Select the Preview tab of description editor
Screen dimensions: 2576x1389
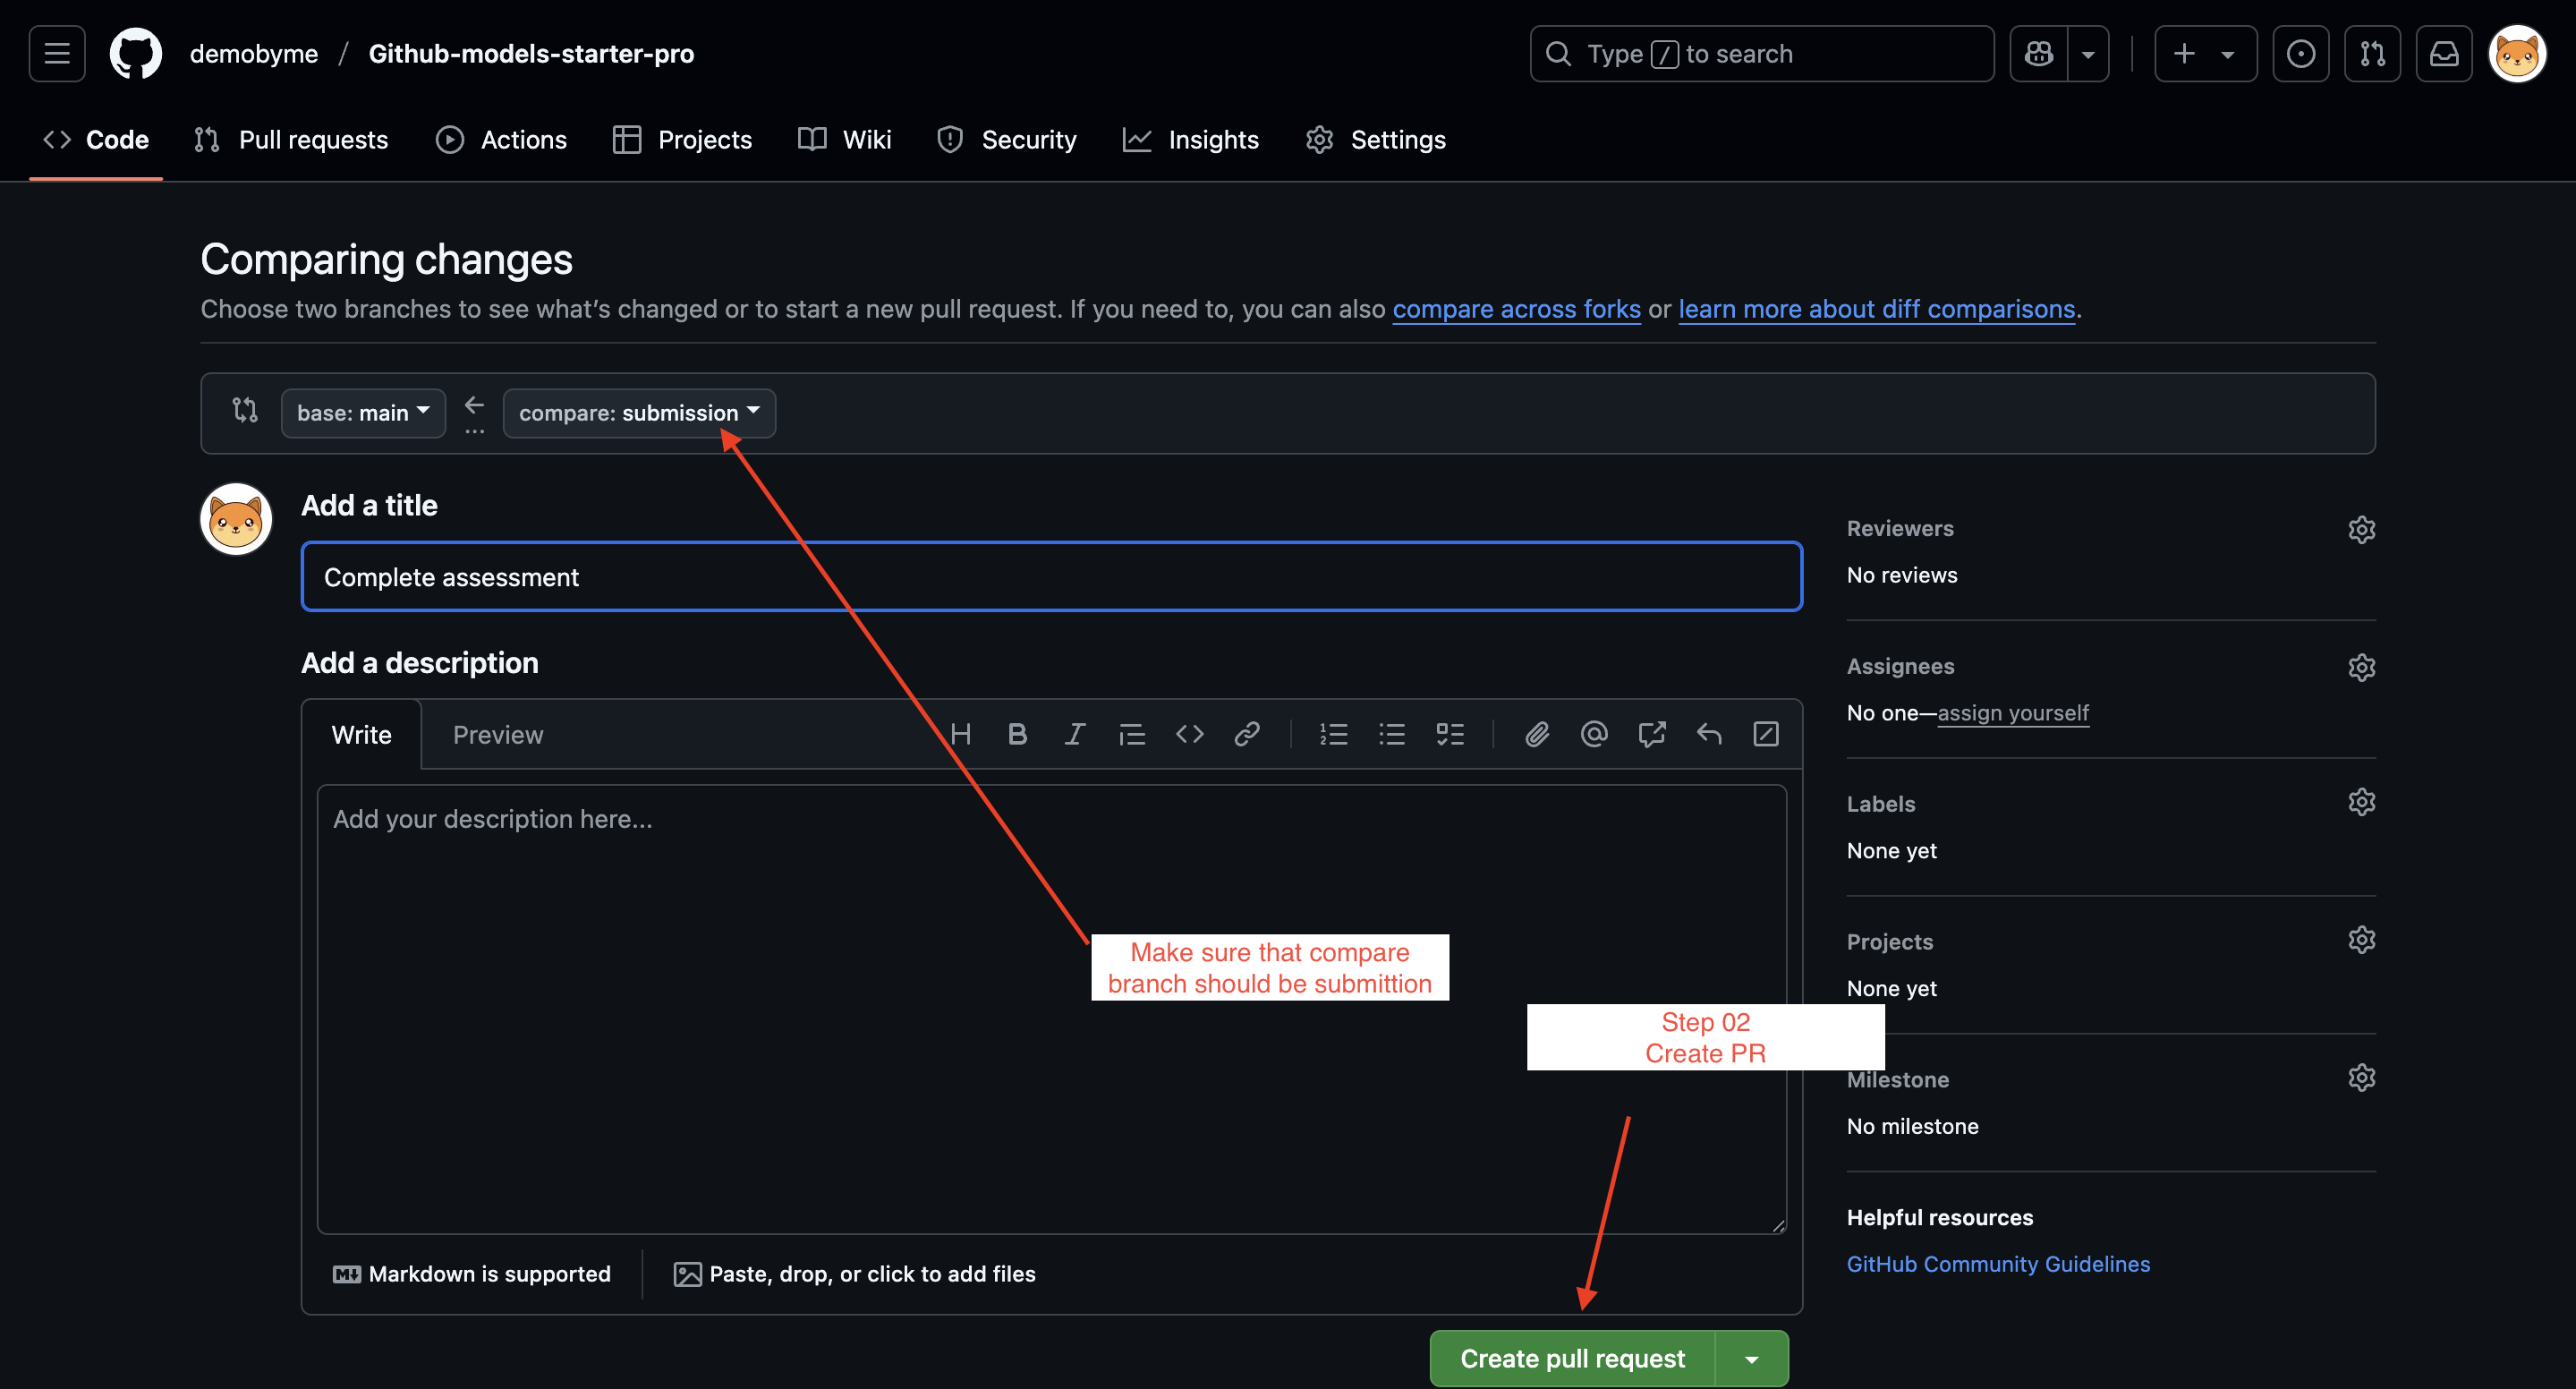498,734
